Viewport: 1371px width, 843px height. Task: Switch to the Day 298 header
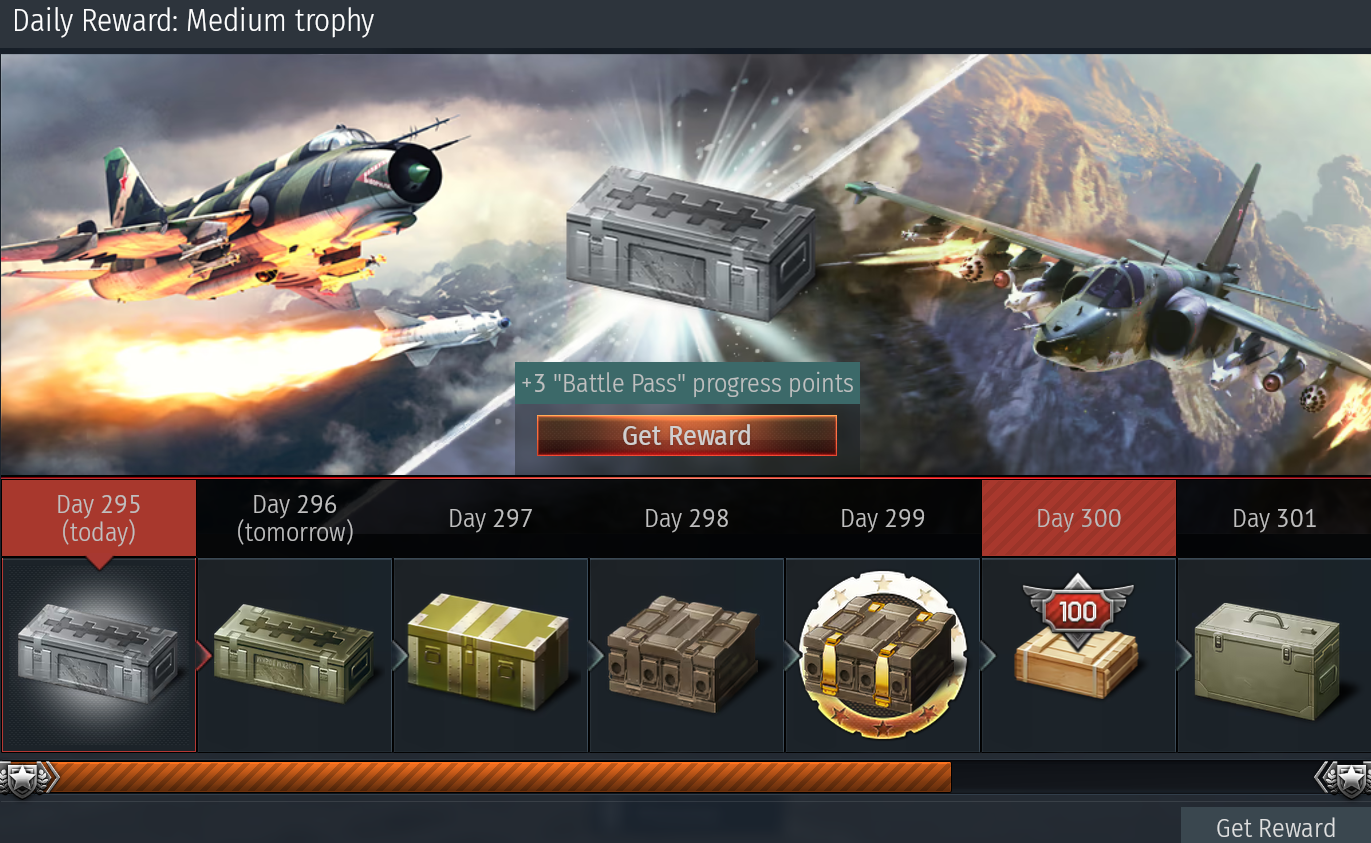[686, 518]
